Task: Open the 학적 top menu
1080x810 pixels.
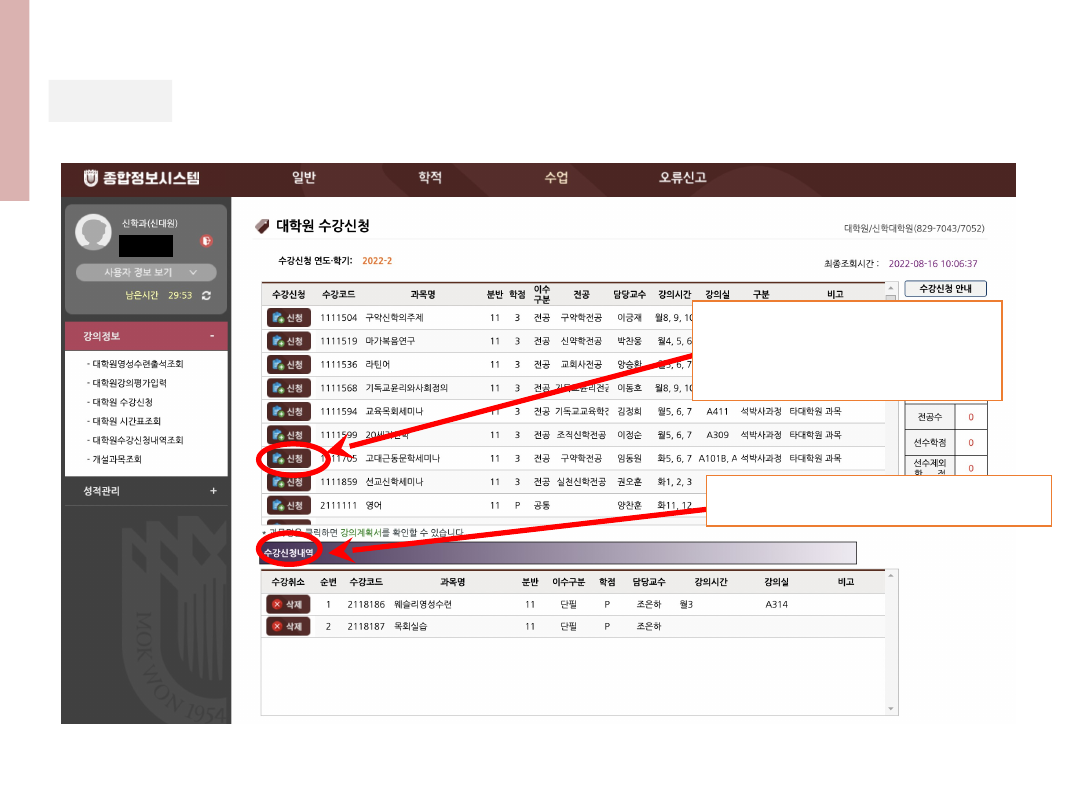Action: (x=430, y=178)
